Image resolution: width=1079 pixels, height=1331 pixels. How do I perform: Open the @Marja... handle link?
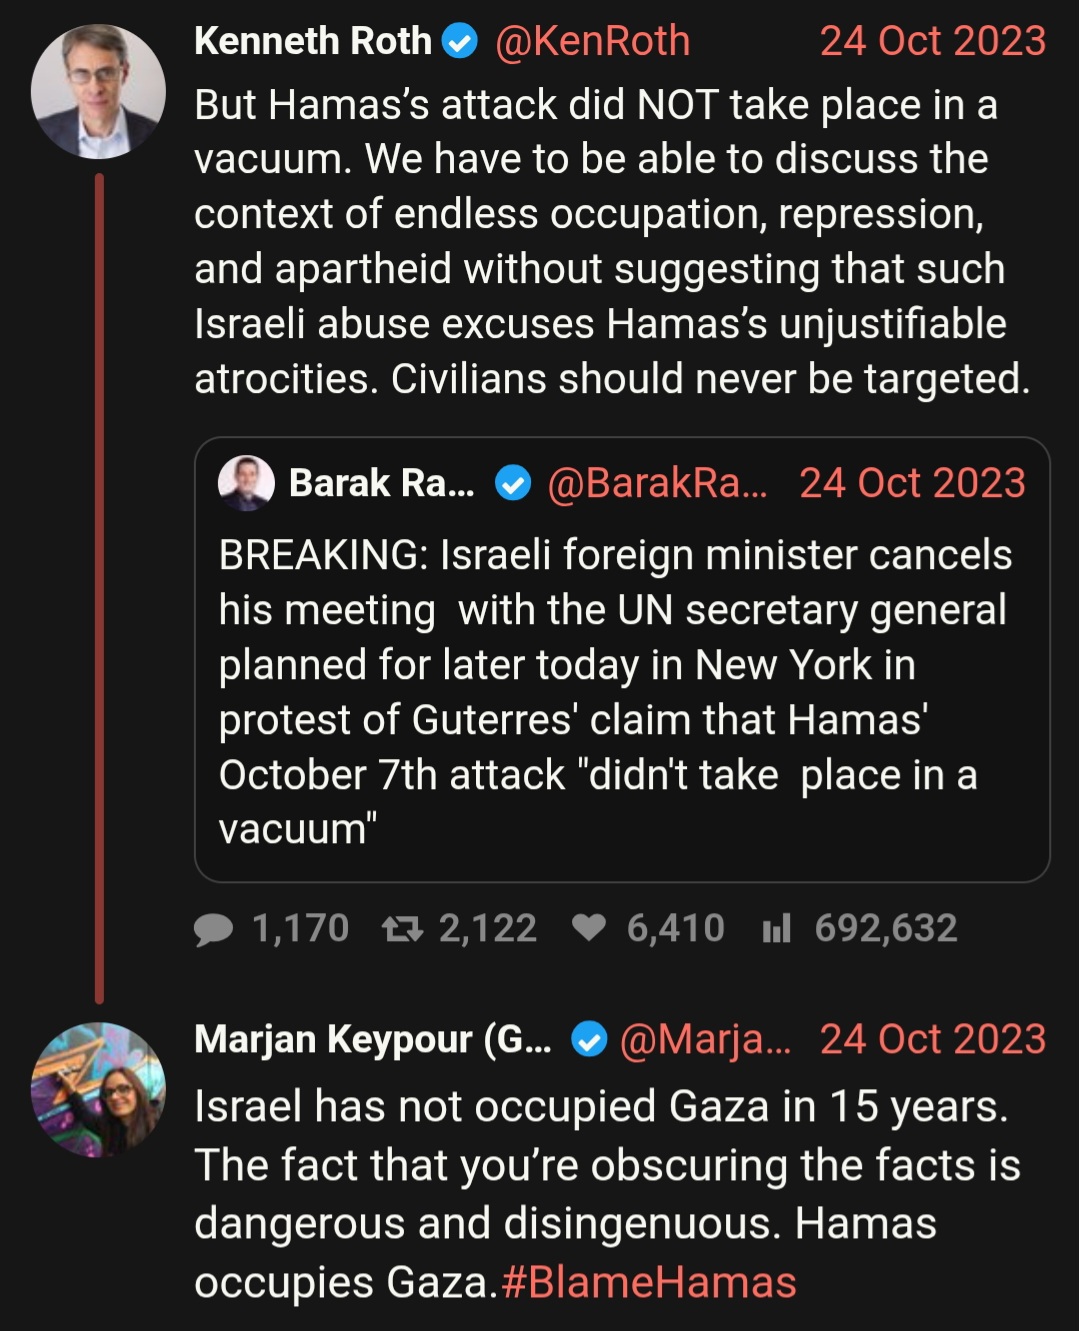[705, 1040]
